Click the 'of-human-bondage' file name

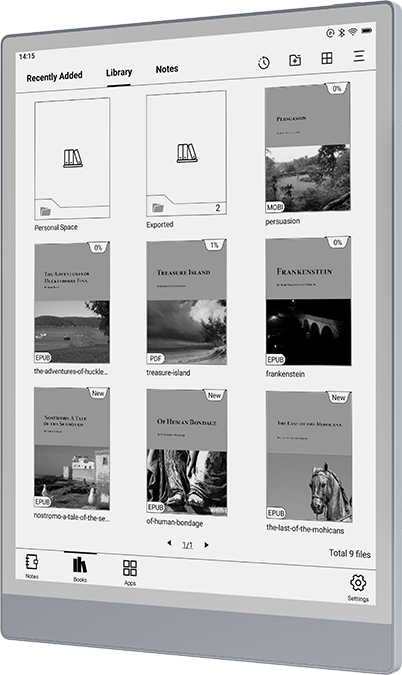click(x=175, y=523)
